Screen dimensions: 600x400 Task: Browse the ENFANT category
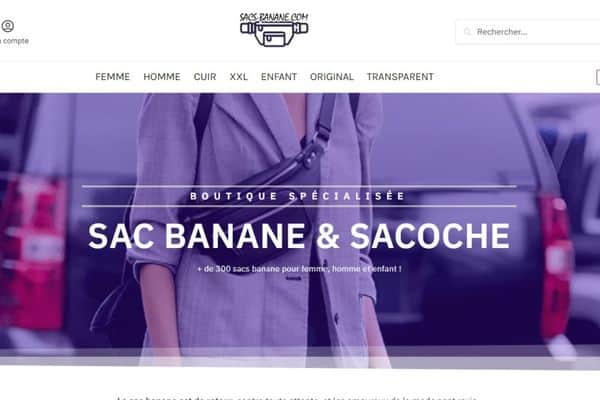pyautogui.click(x=279, y=77)
